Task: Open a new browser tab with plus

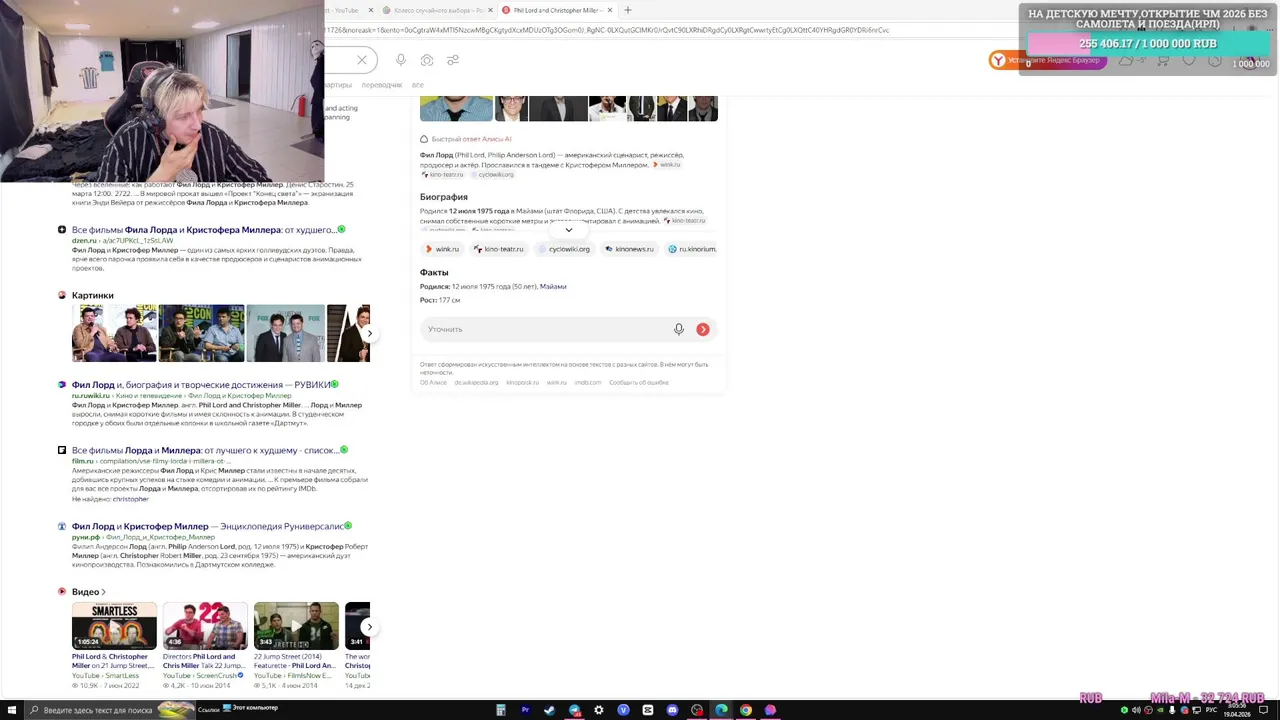Action: (x=627, y=10)
